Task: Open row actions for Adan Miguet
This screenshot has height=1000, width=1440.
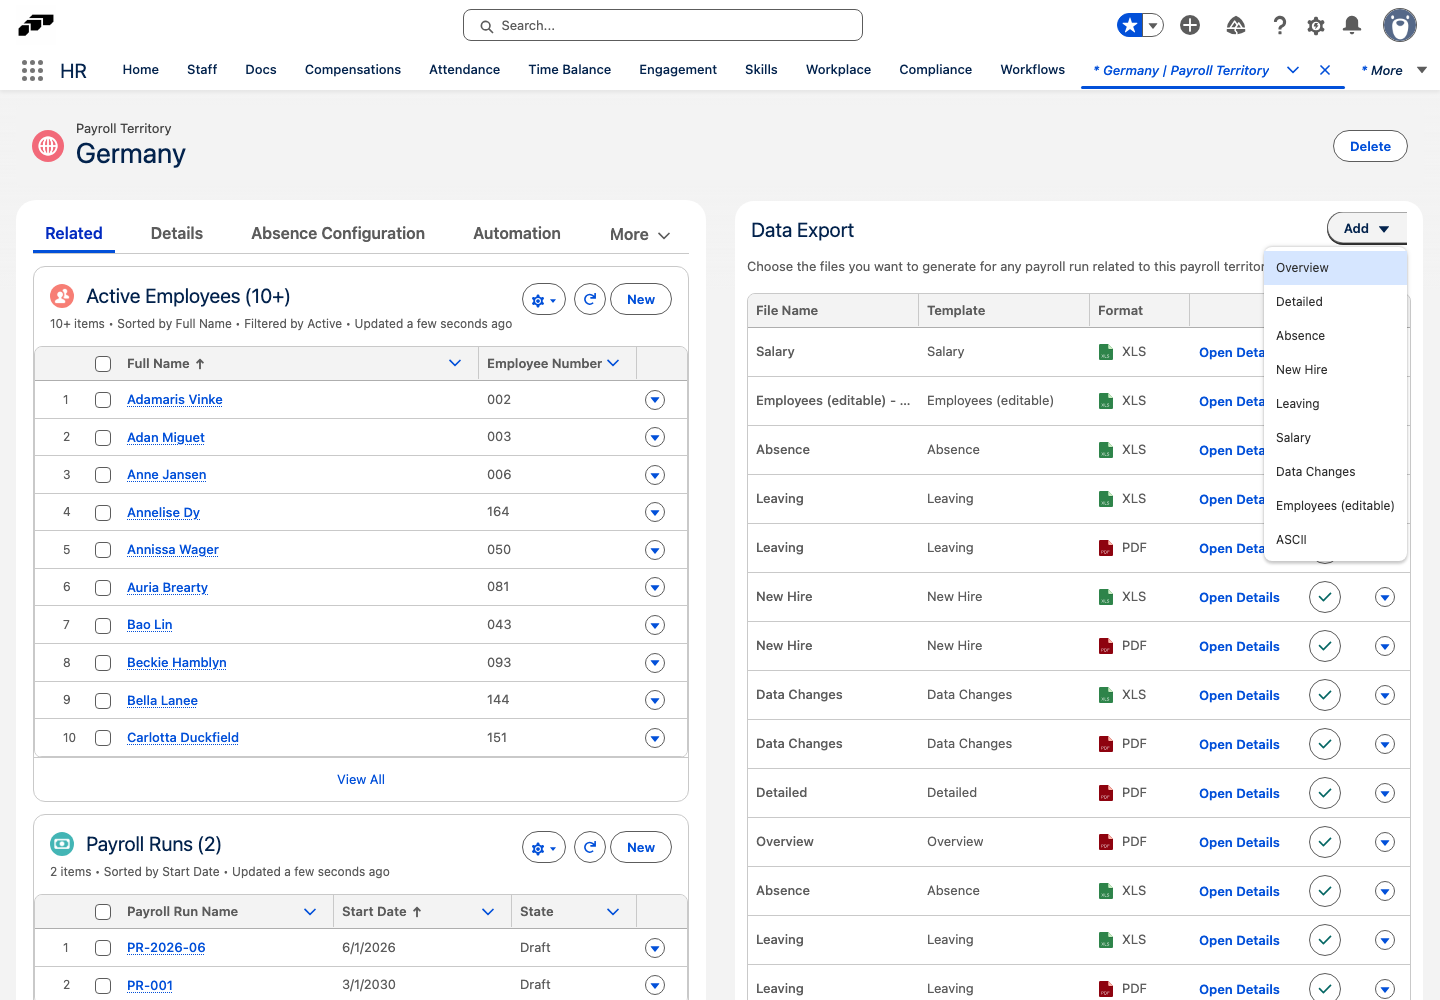Action: [x=655, y=437]
